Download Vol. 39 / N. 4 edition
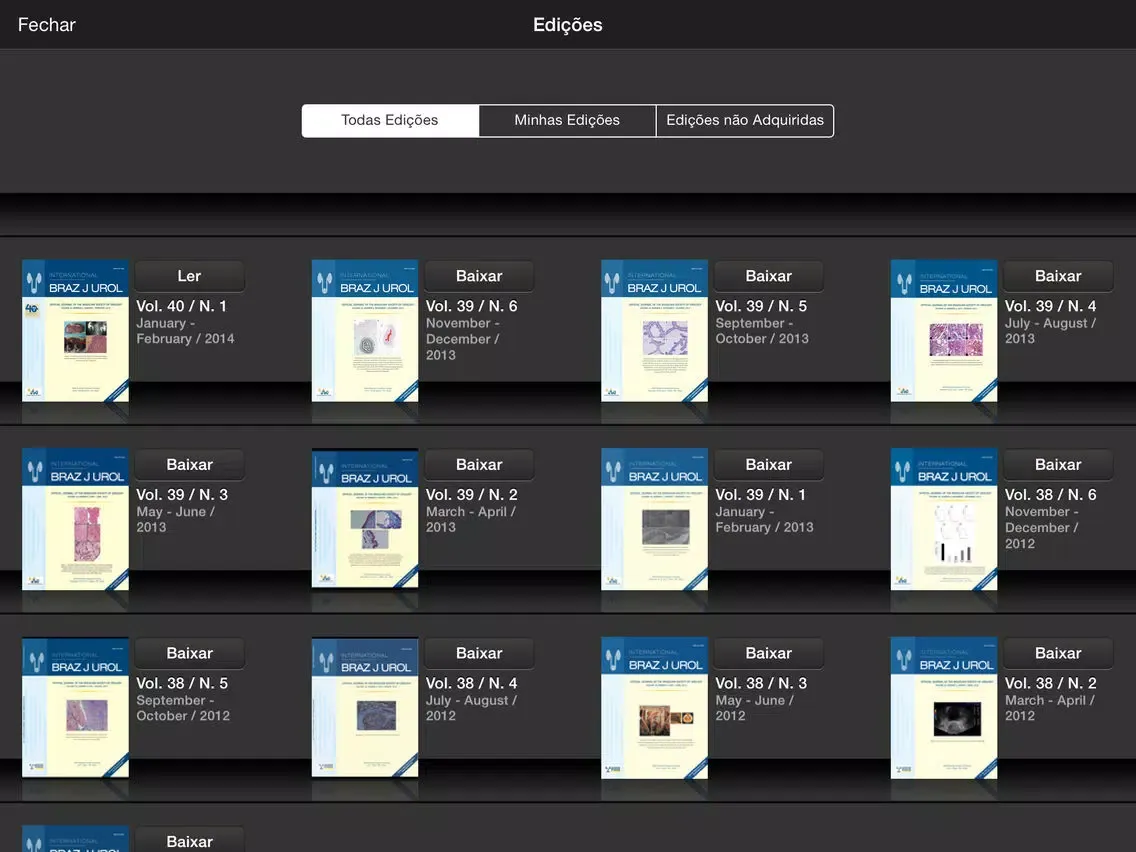Image resolution: width=1136 pixels, height=852 pixels. (1058, 276)
